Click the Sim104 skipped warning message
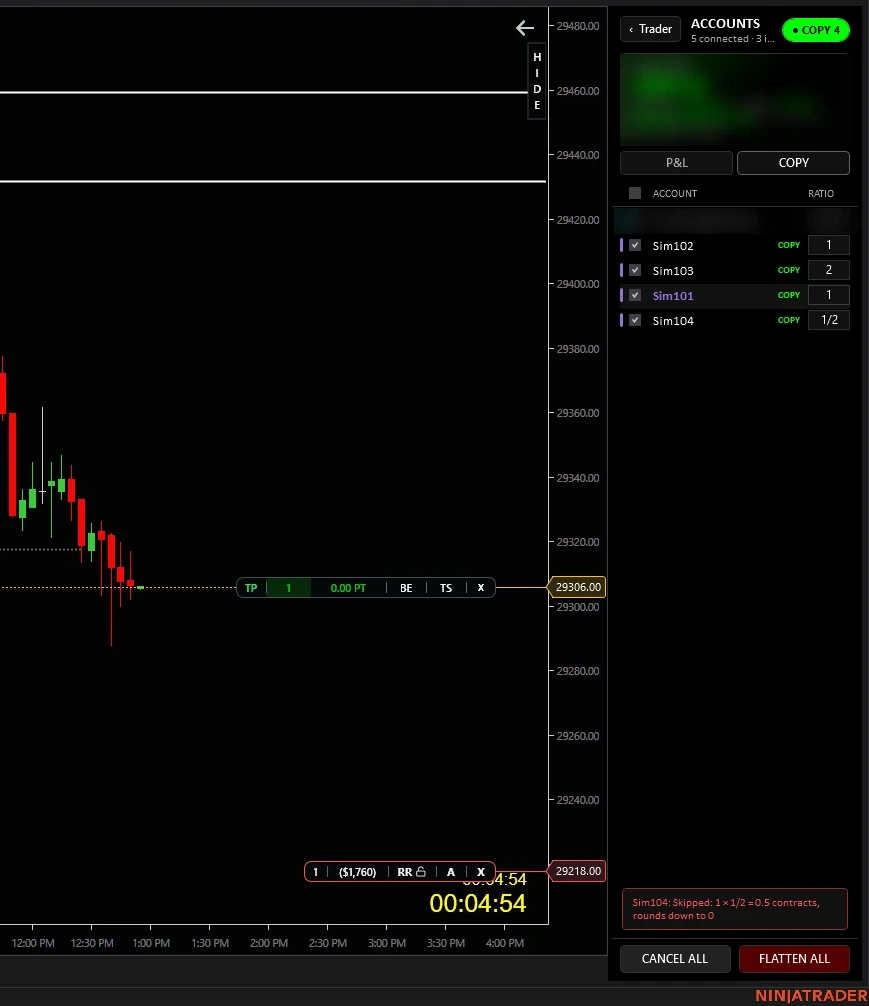The image size is (869, 1006). tap(735, 909)
